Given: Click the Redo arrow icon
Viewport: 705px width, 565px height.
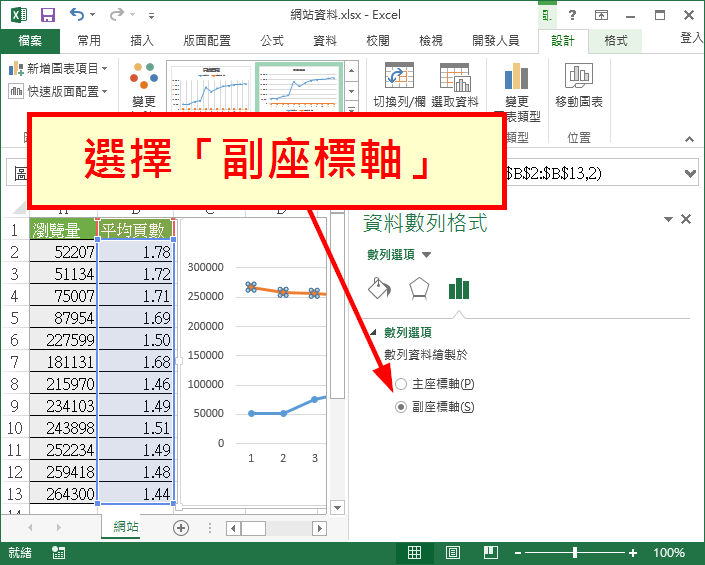Looking at the screenshot, I should click(x=117, y=15).
